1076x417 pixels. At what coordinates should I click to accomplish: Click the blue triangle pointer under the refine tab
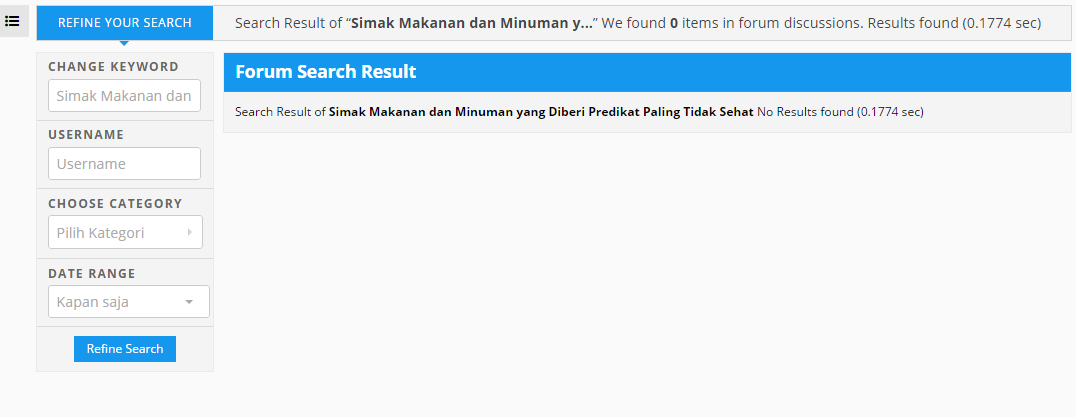(124, 43)
